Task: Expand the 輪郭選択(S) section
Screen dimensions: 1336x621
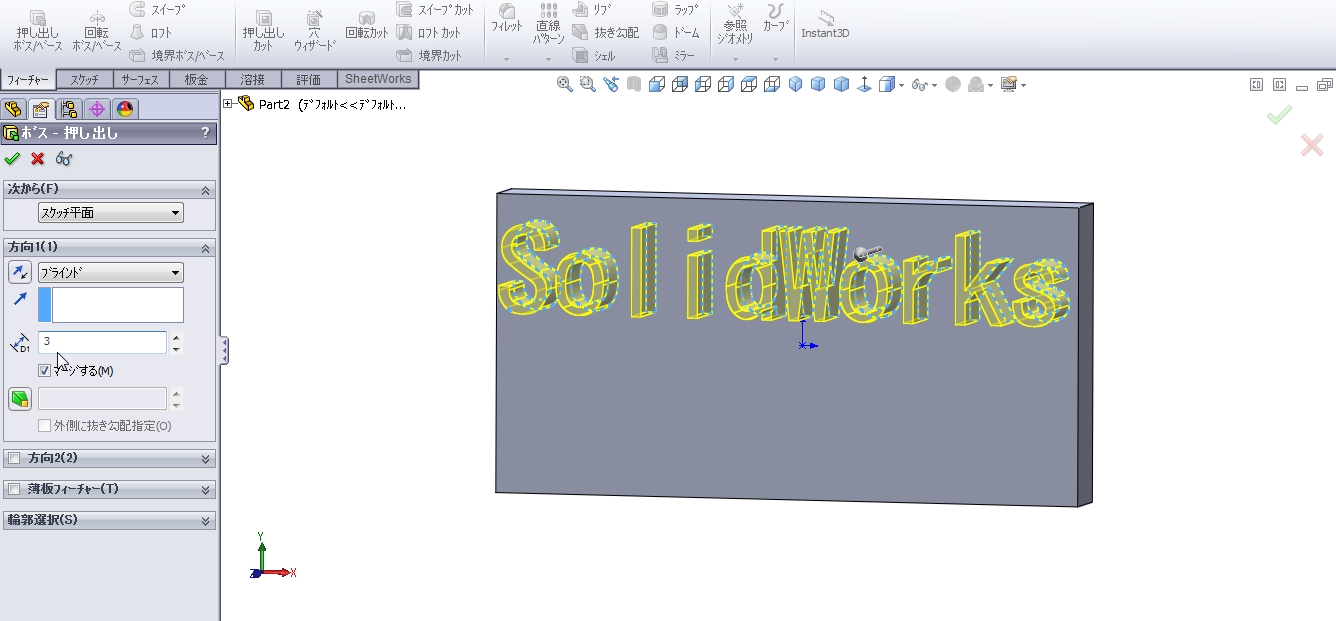Action: (x=206, y=521)
